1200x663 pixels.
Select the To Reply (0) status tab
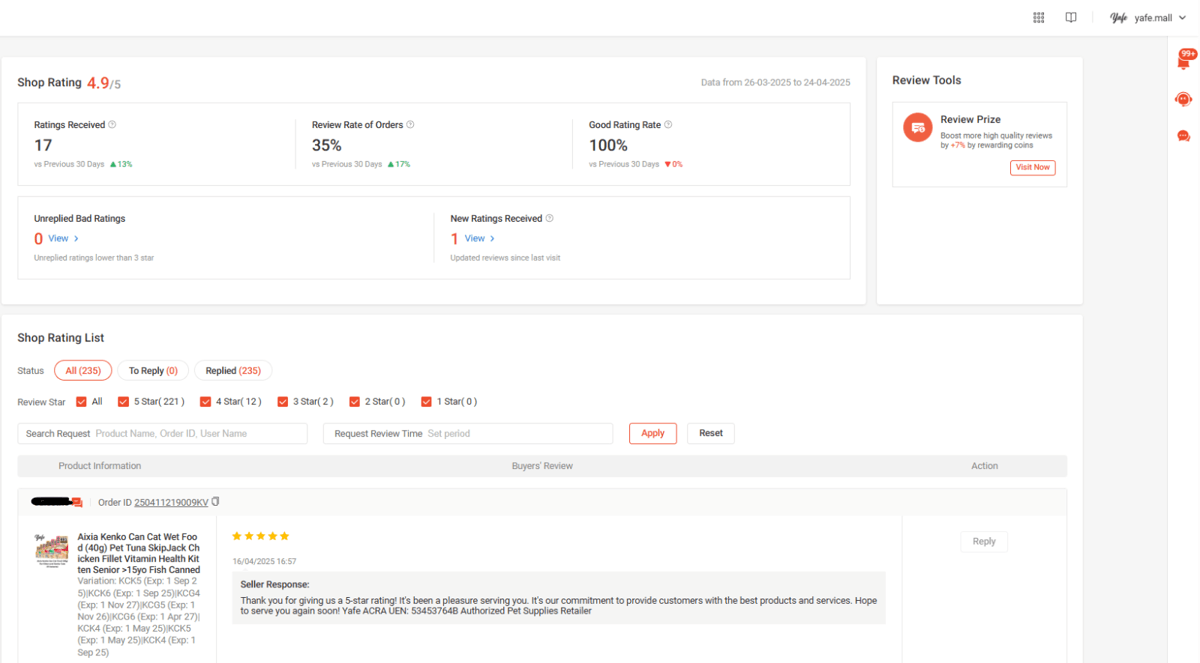(153, 370)
